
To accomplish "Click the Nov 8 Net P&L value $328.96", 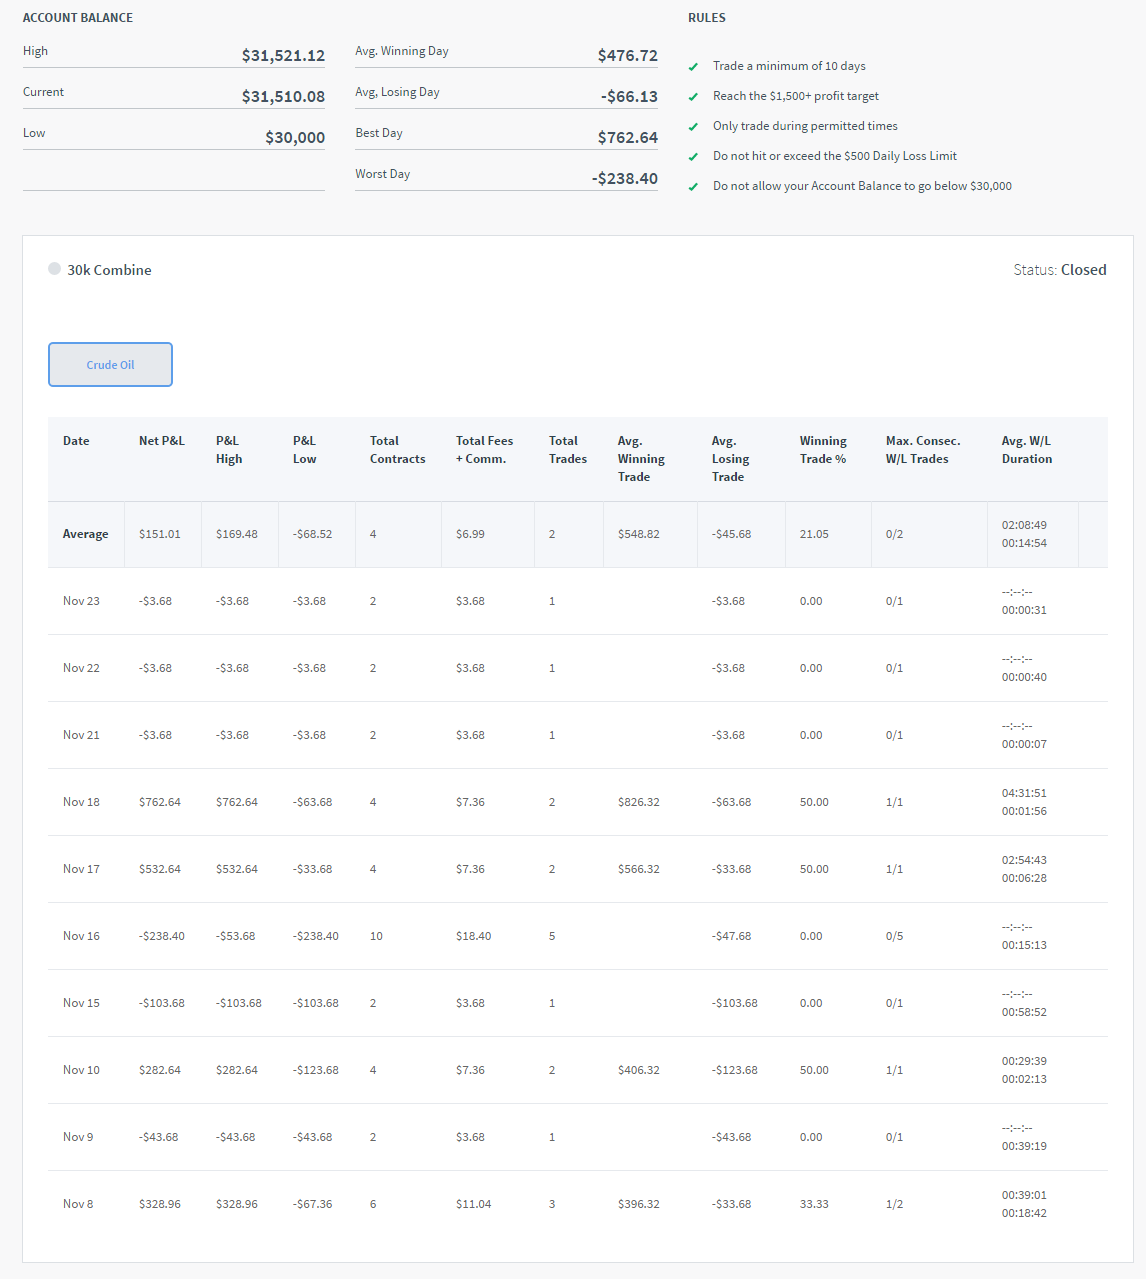I will click(x=160, y=1204).
